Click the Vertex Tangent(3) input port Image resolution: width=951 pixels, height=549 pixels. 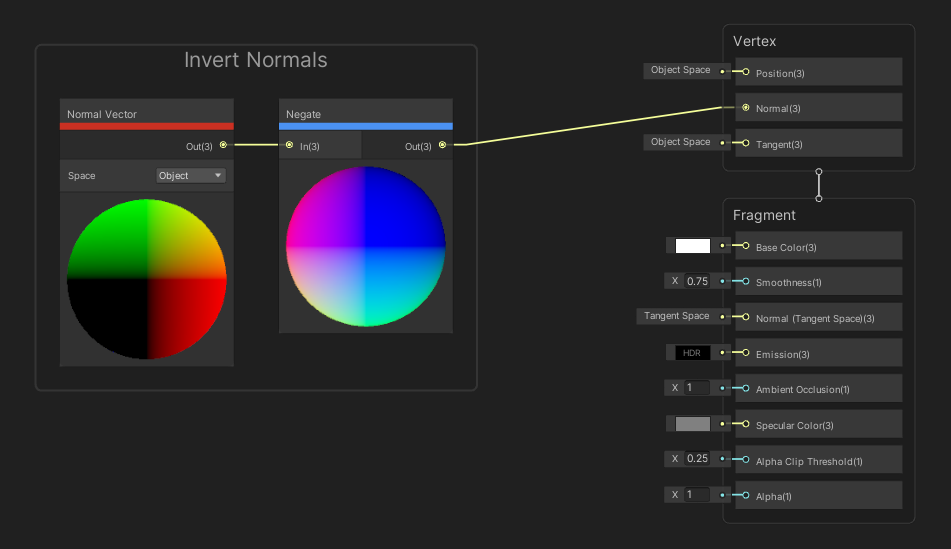pos(746,144)
